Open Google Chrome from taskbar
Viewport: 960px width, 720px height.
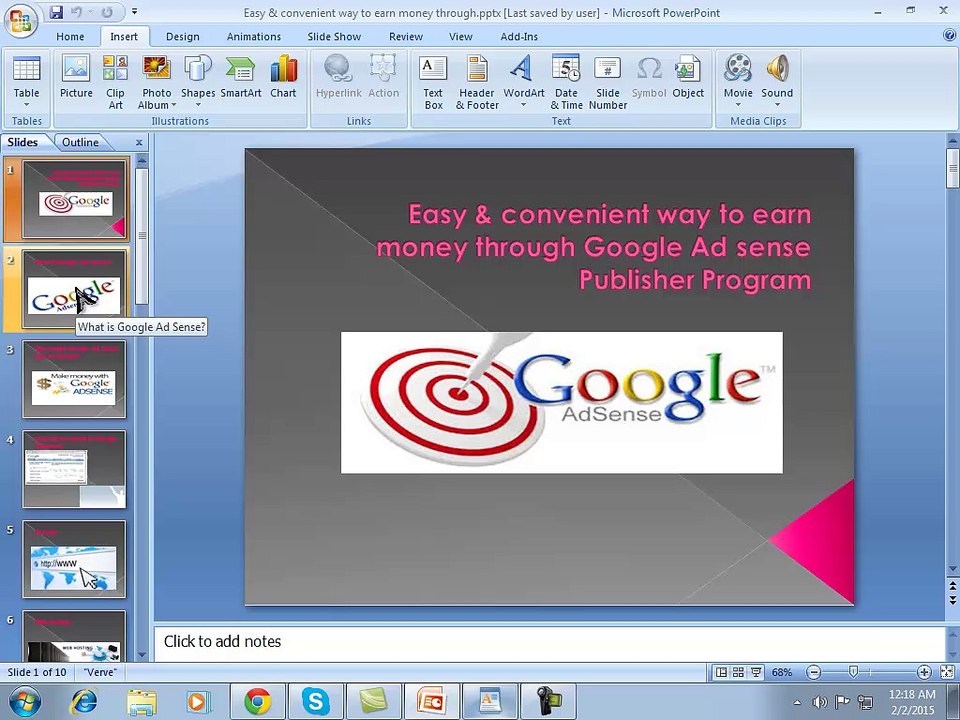point(258,701)
